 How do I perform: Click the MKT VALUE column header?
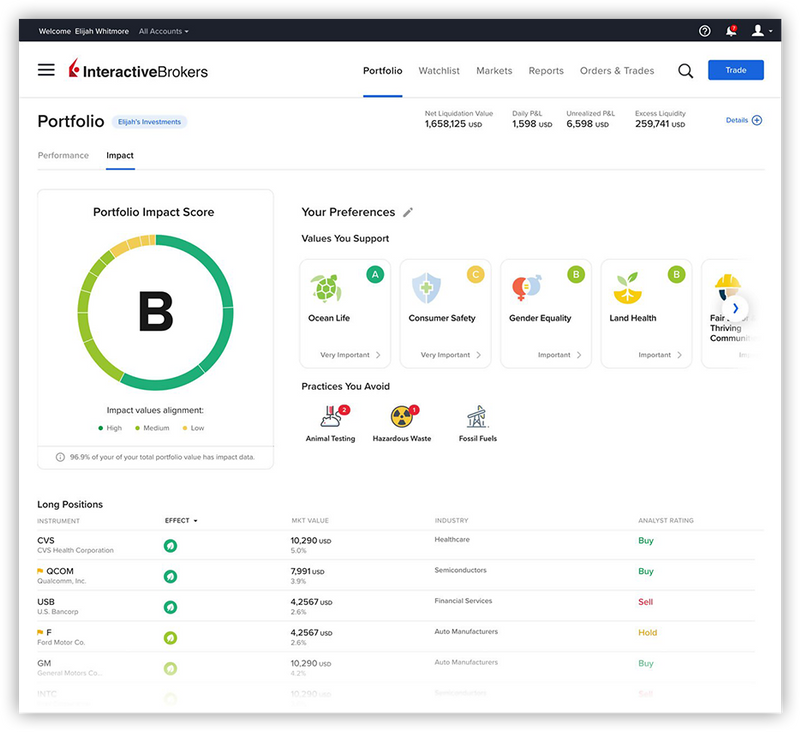coord(310,520)
